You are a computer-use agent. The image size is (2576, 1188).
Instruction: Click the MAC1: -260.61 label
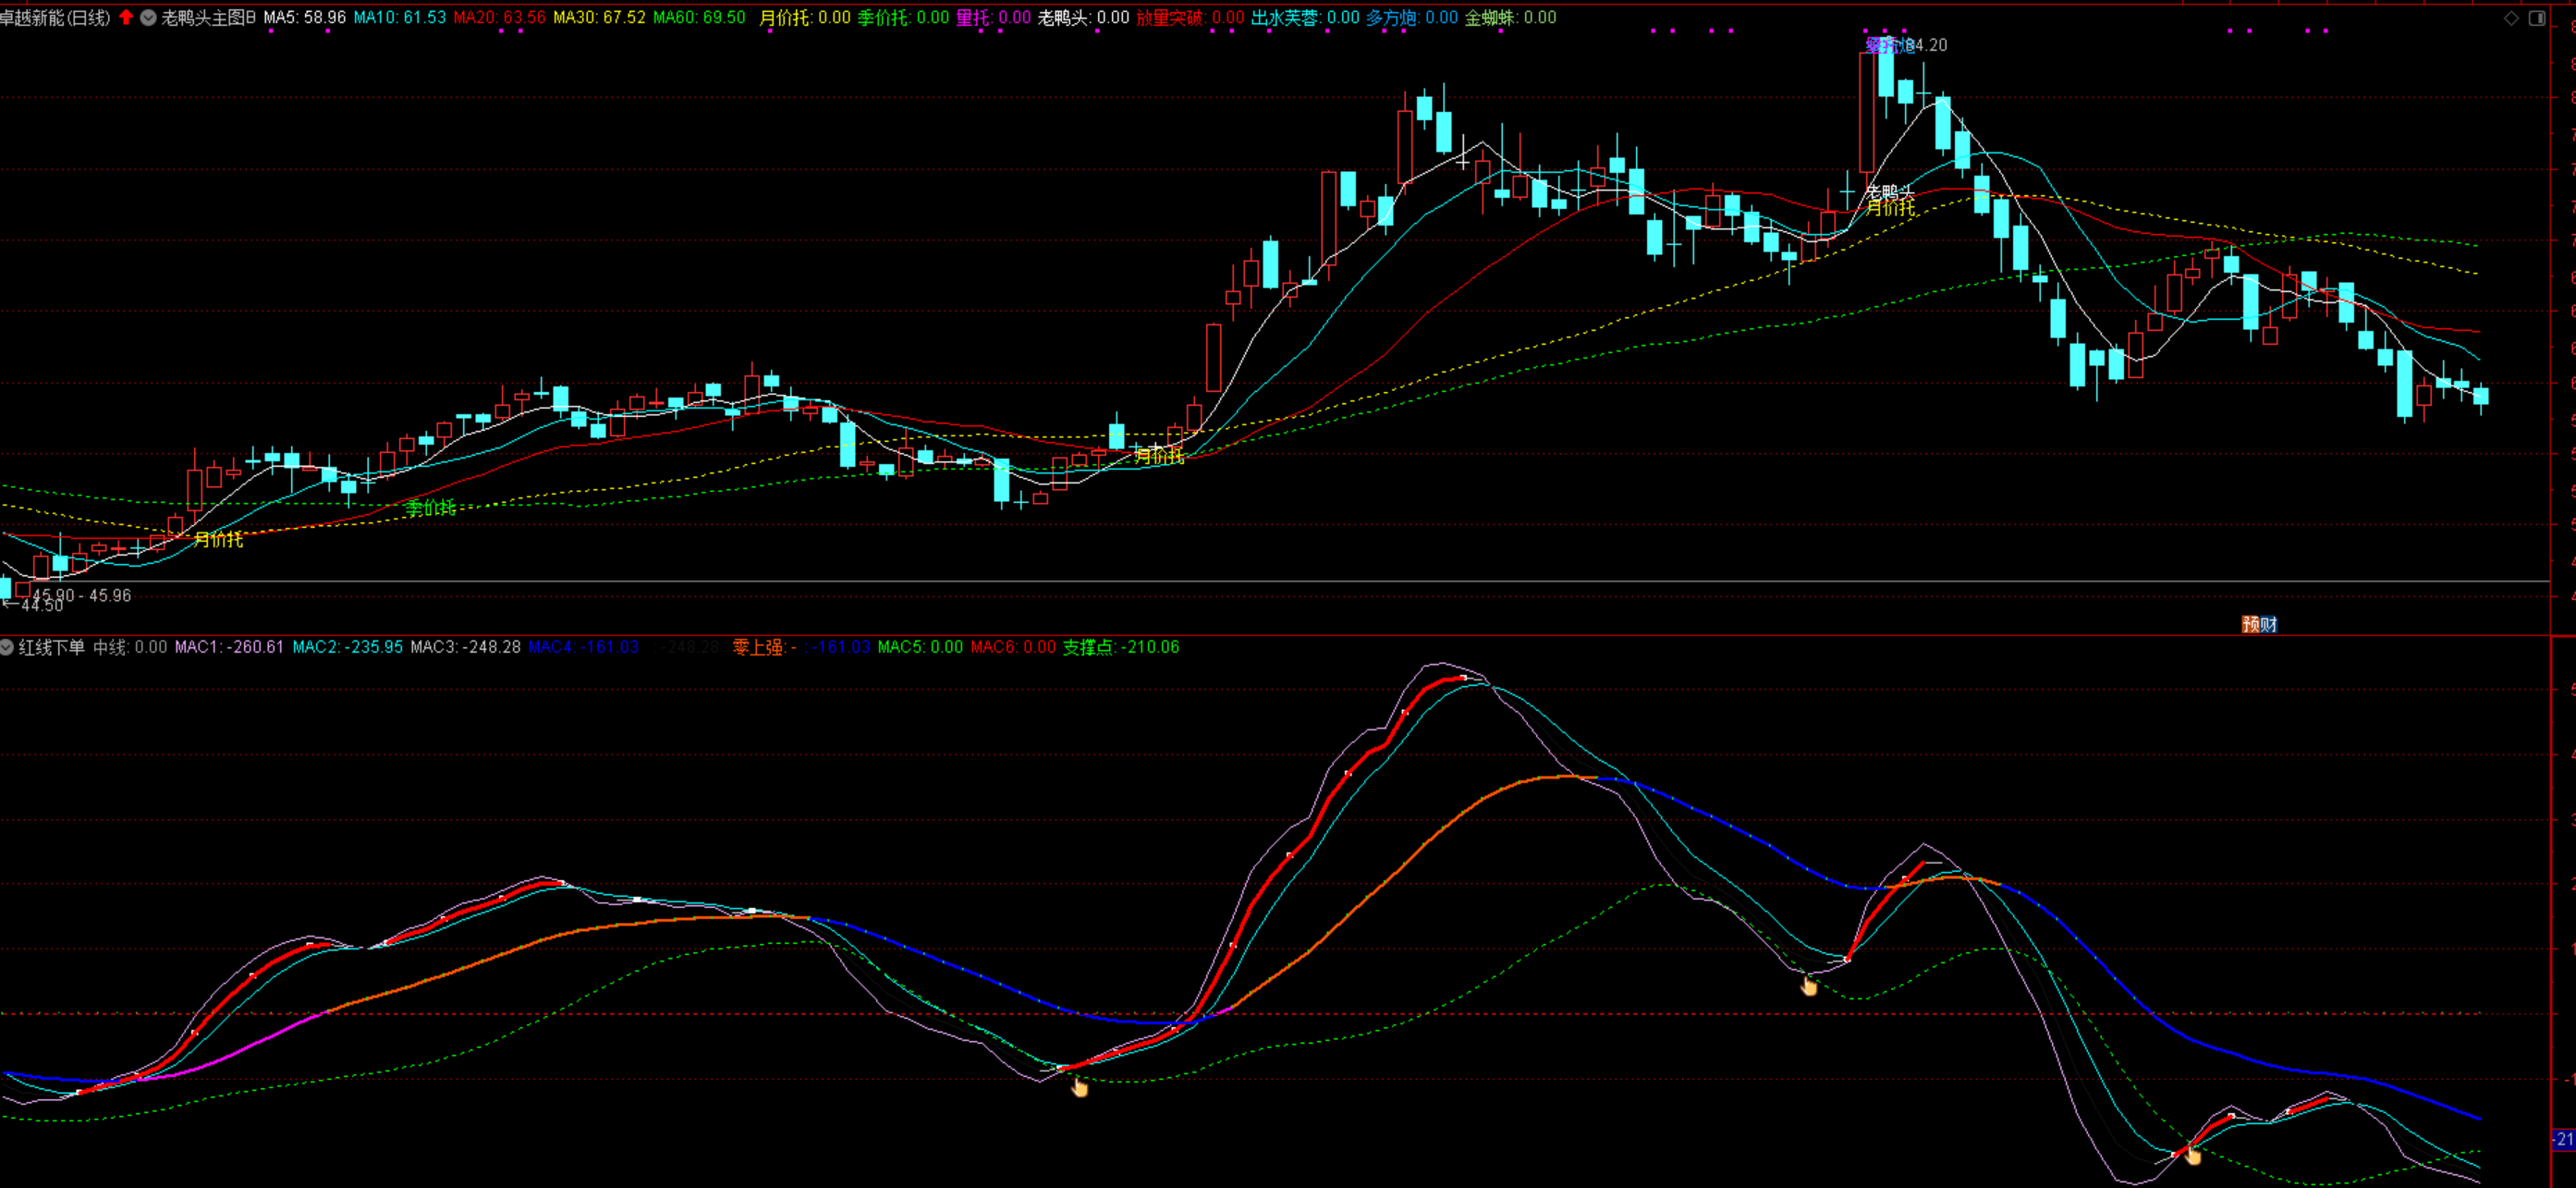[x=229, y=647]
